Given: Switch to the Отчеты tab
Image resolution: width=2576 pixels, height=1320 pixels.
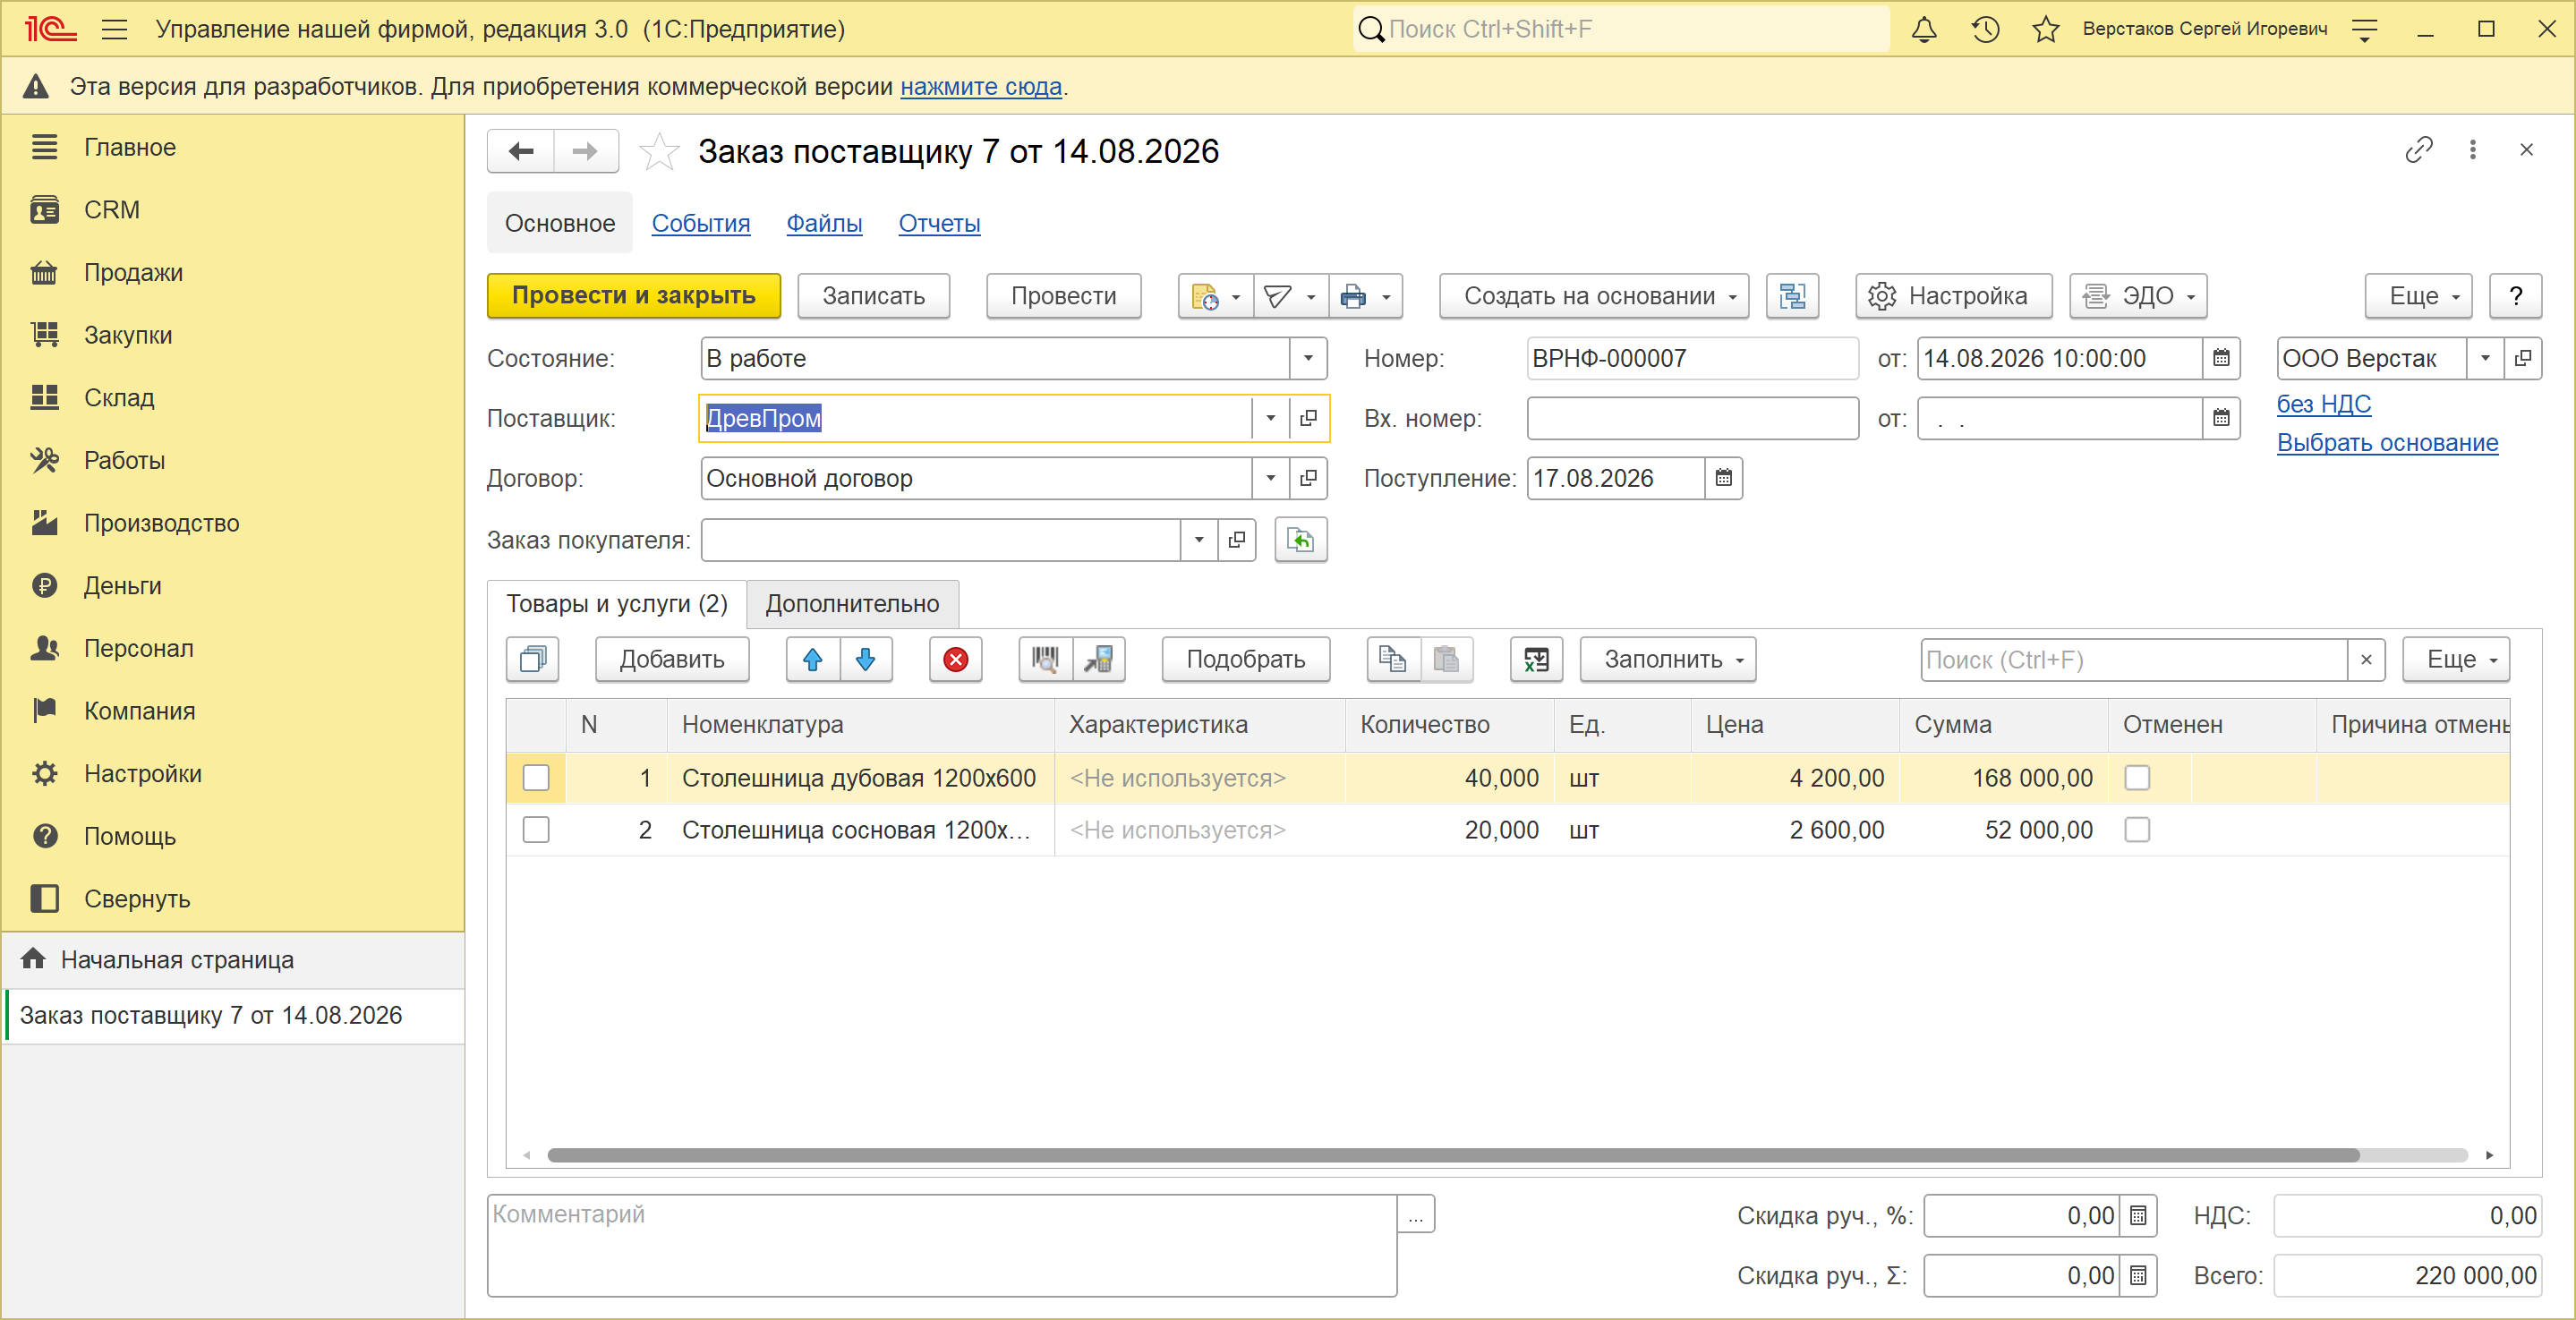Looking at the screenshot, I should click(939, 223).
